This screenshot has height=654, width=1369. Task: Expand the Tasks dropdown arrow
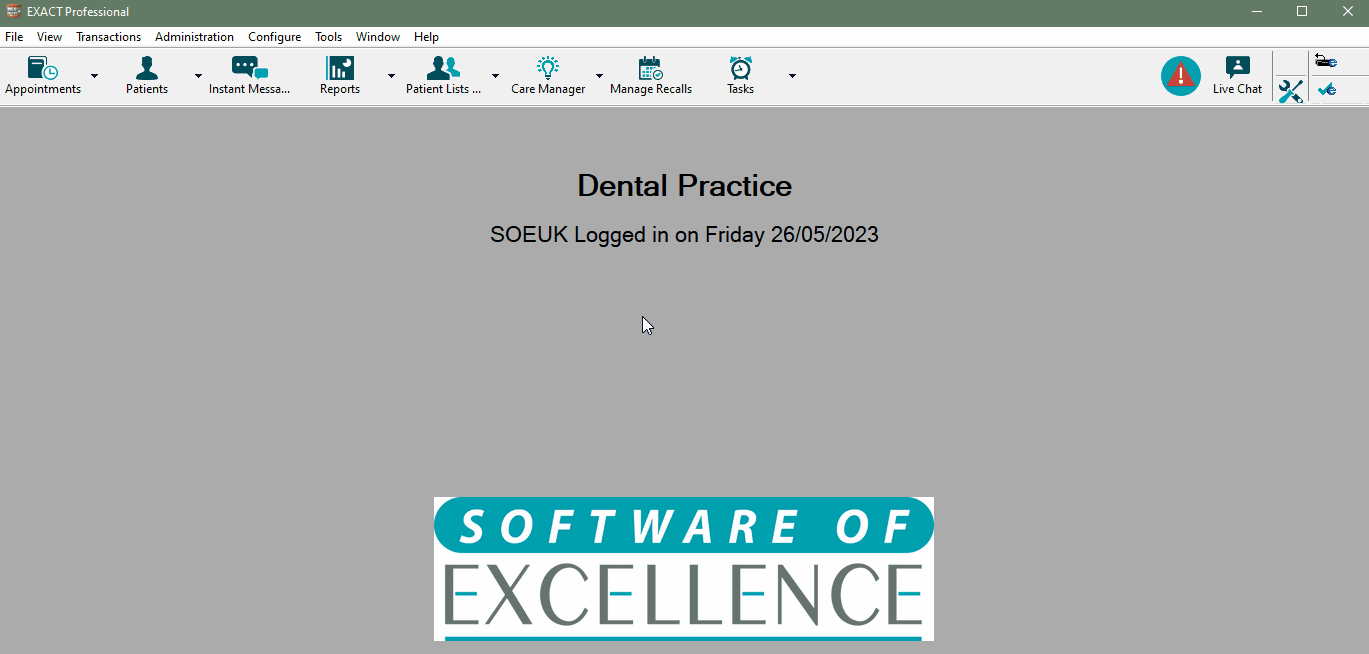point(792,76)
